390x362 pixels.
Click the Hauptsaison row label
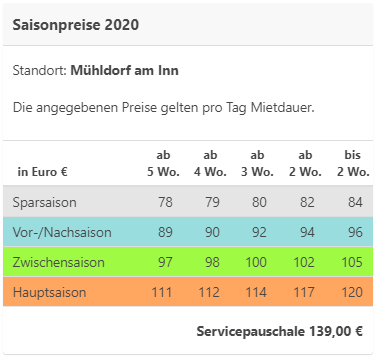coord(50,292)
